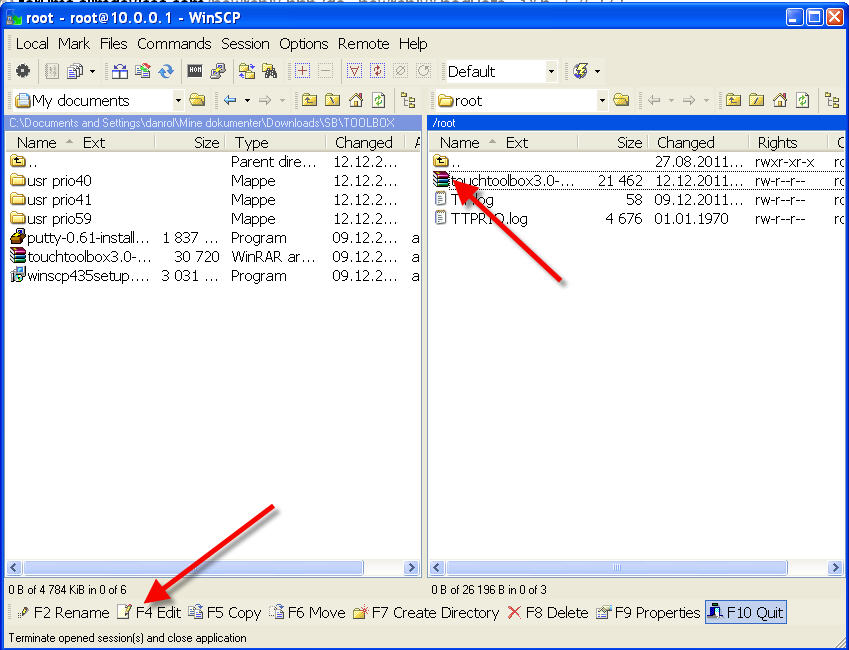
Task: Click the local panel Refresh icon
Action: (x=378, y=100)
